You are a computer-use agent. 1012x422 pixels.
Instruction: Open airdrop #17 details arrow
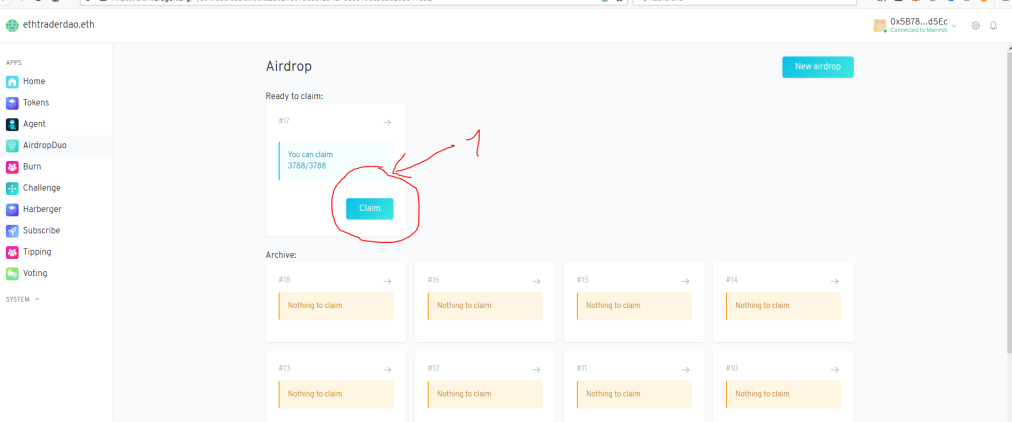pos(387,122)
